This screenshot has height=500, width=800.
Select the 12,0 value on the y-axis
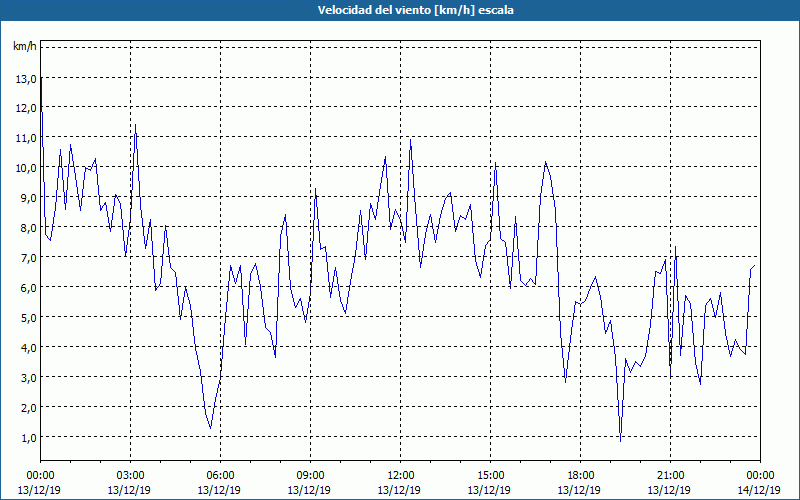point(26,108)
